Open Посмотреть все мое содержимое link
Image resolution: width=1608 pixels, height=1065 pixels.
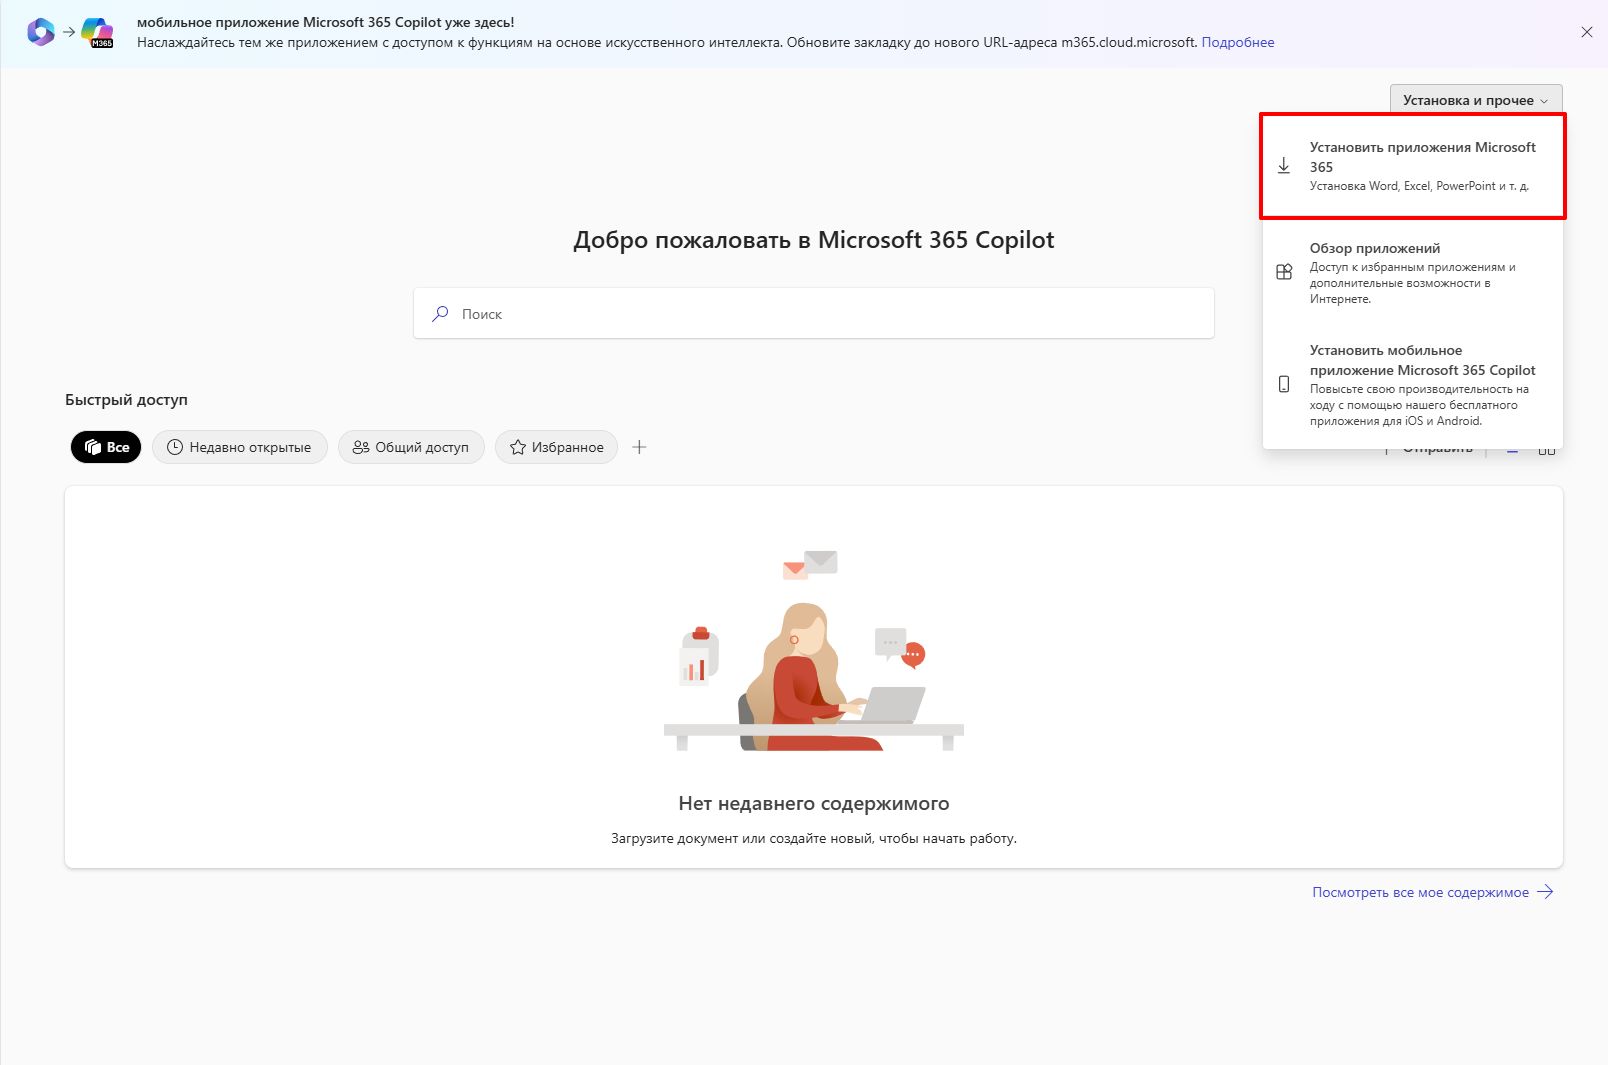tap(1421, 892)
